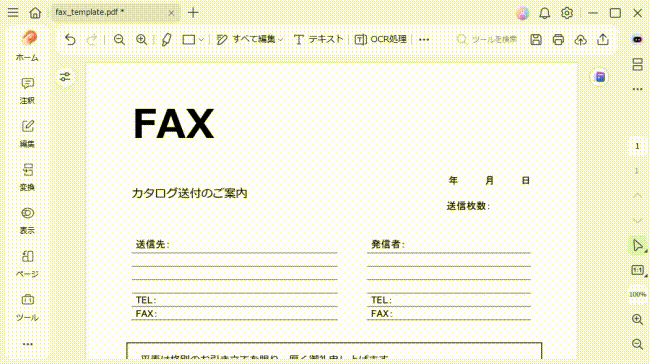The image size is (650, 364).
Task: Open the 100% zoom level selector
Action: pos(638,294)
